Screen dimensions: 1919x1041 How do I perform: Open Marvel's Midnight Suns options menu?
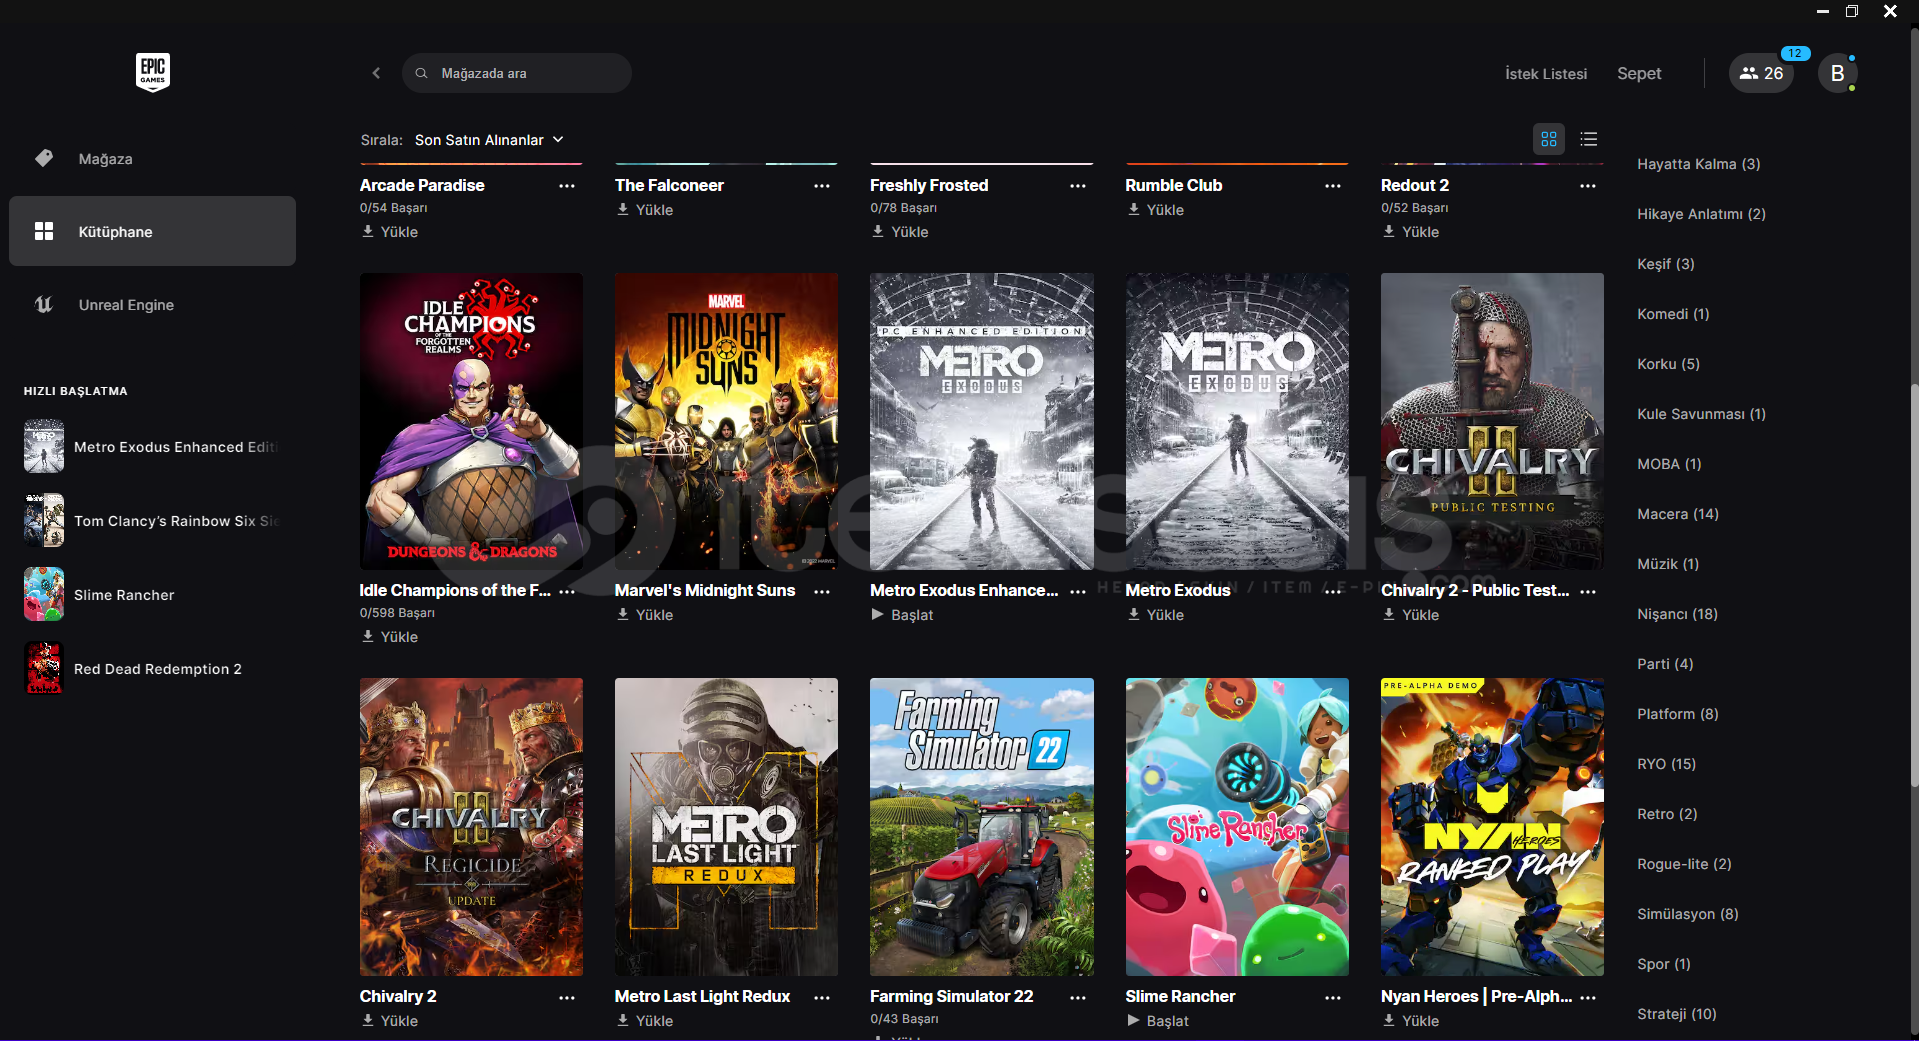(822, 592)
